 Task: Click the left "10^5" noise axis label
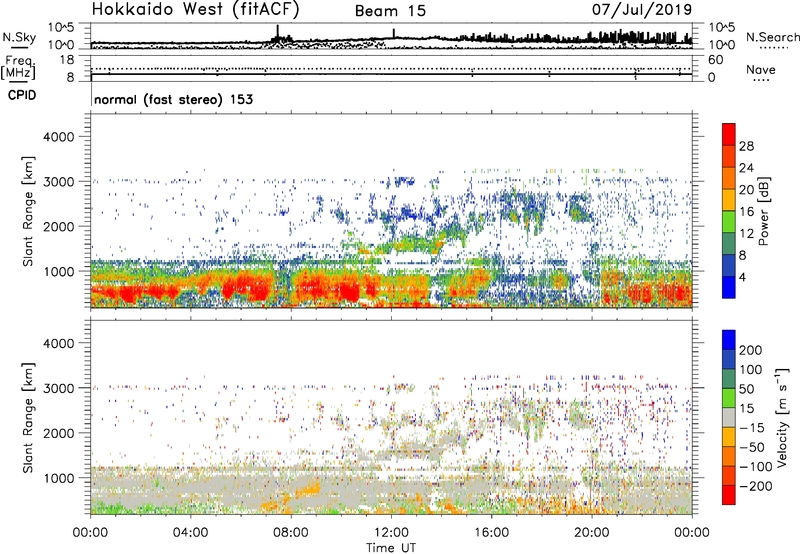(x=61, y=28)
